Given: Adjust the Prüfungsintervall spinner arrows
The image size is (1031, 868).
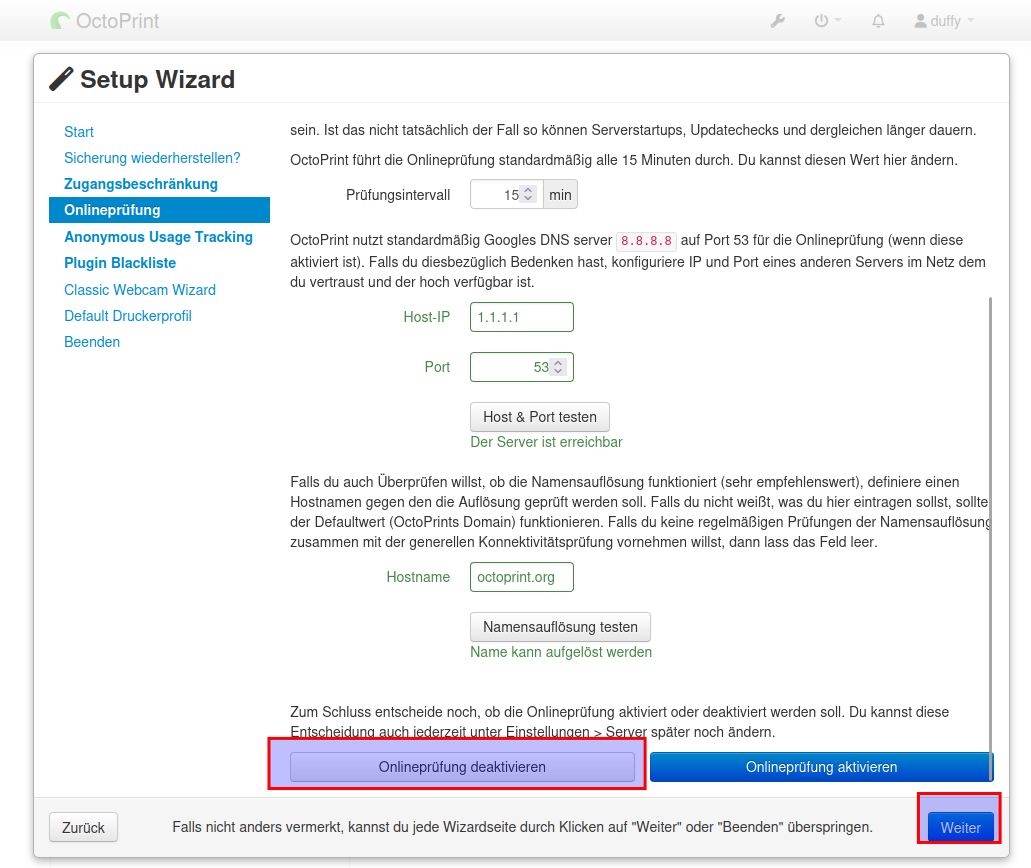Looking at the screenshot, I should [528, 195].
